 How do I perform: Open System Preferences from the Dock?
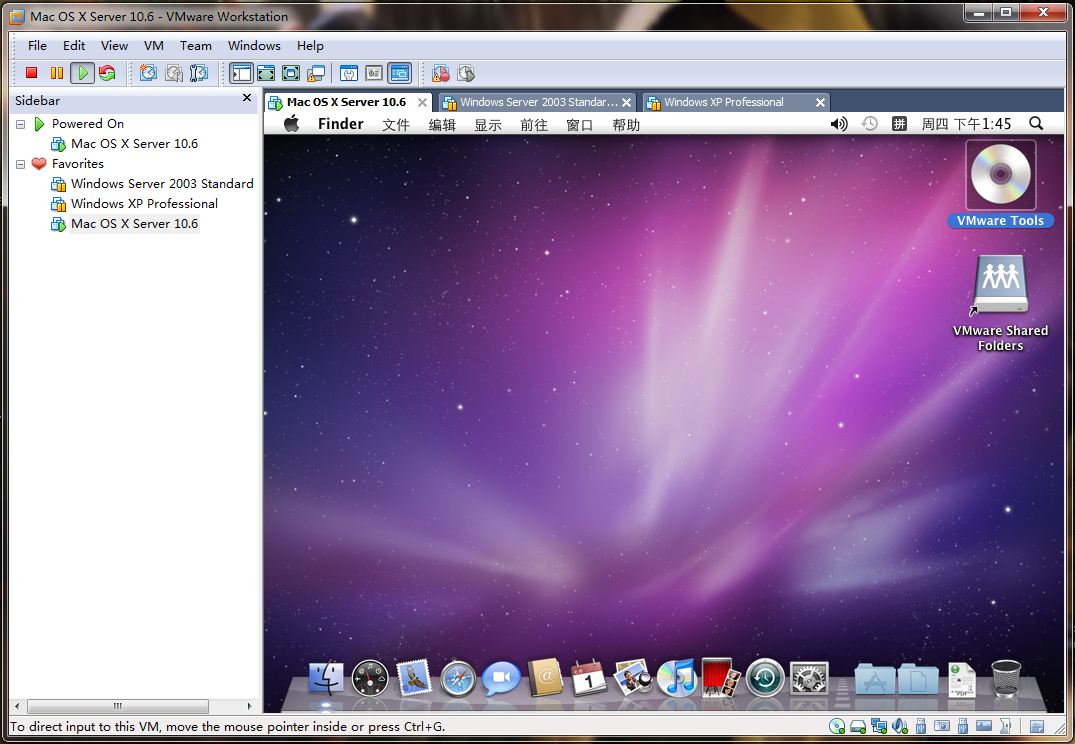tap(809, 679)
